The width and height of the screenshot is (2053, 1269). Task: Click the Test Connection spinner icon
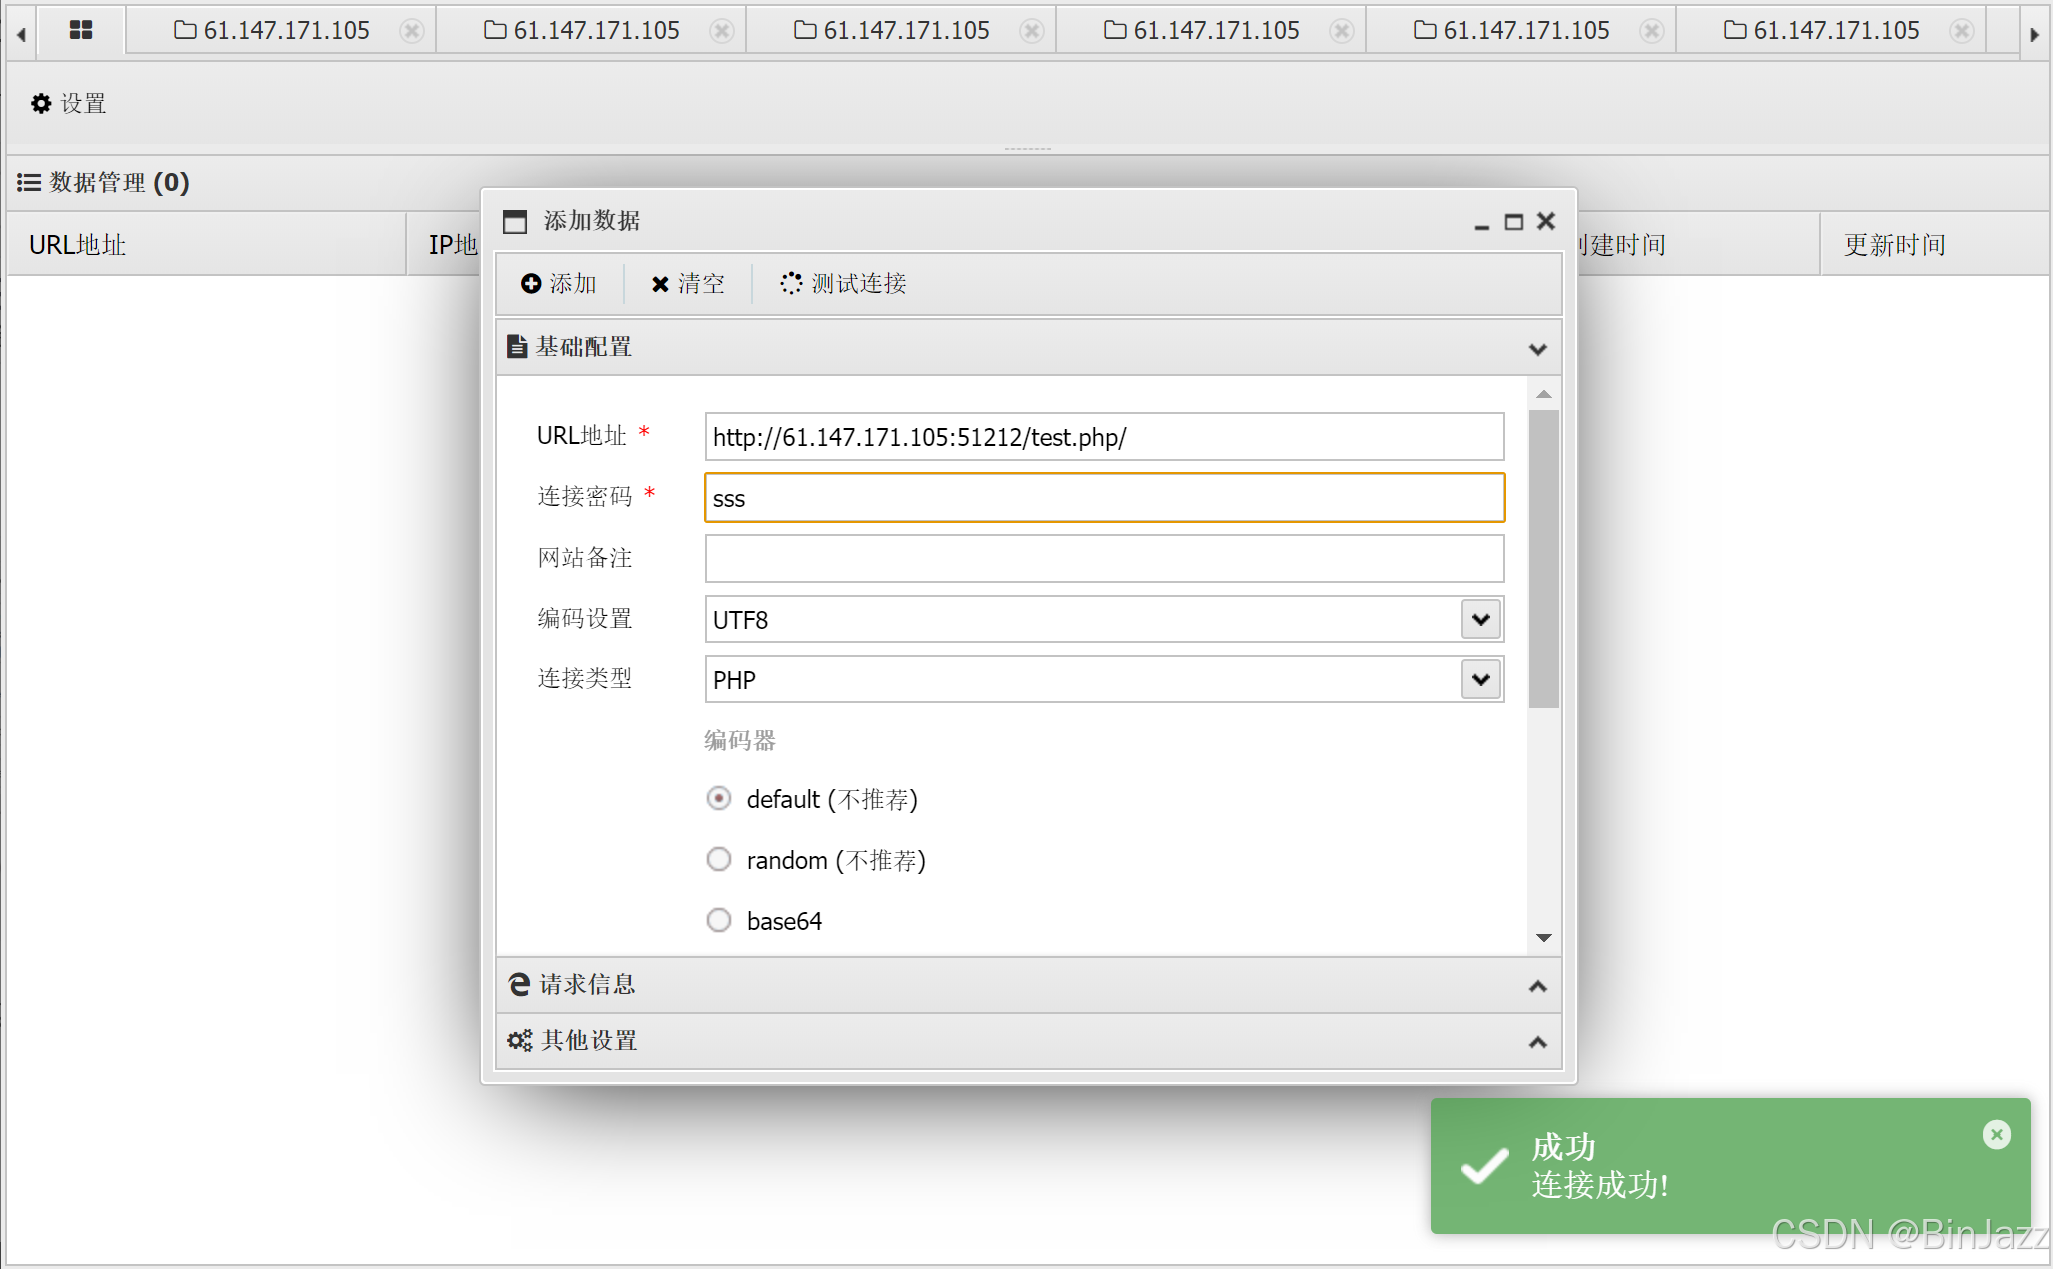pos(791,284)
